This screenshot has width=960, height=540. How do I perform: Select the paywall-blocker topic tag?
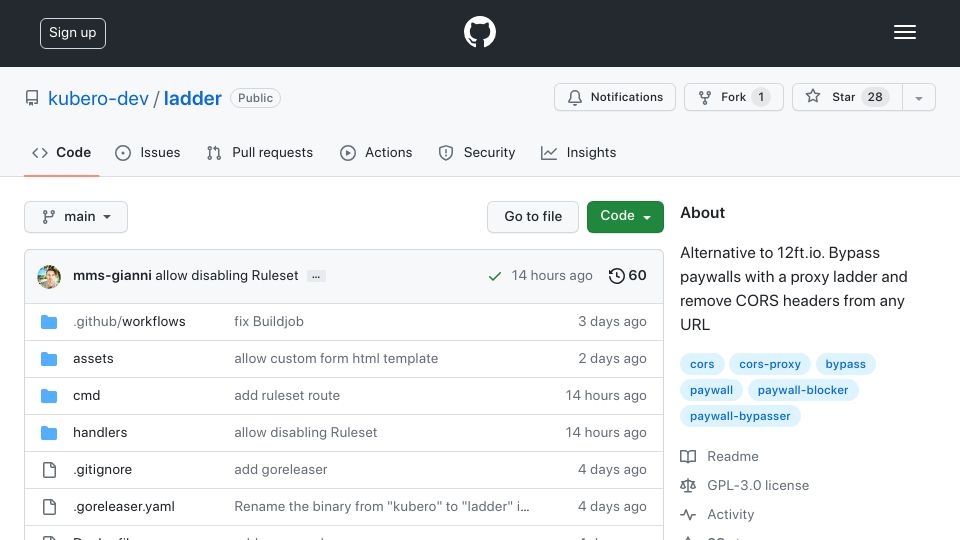(x=803, y=390)
